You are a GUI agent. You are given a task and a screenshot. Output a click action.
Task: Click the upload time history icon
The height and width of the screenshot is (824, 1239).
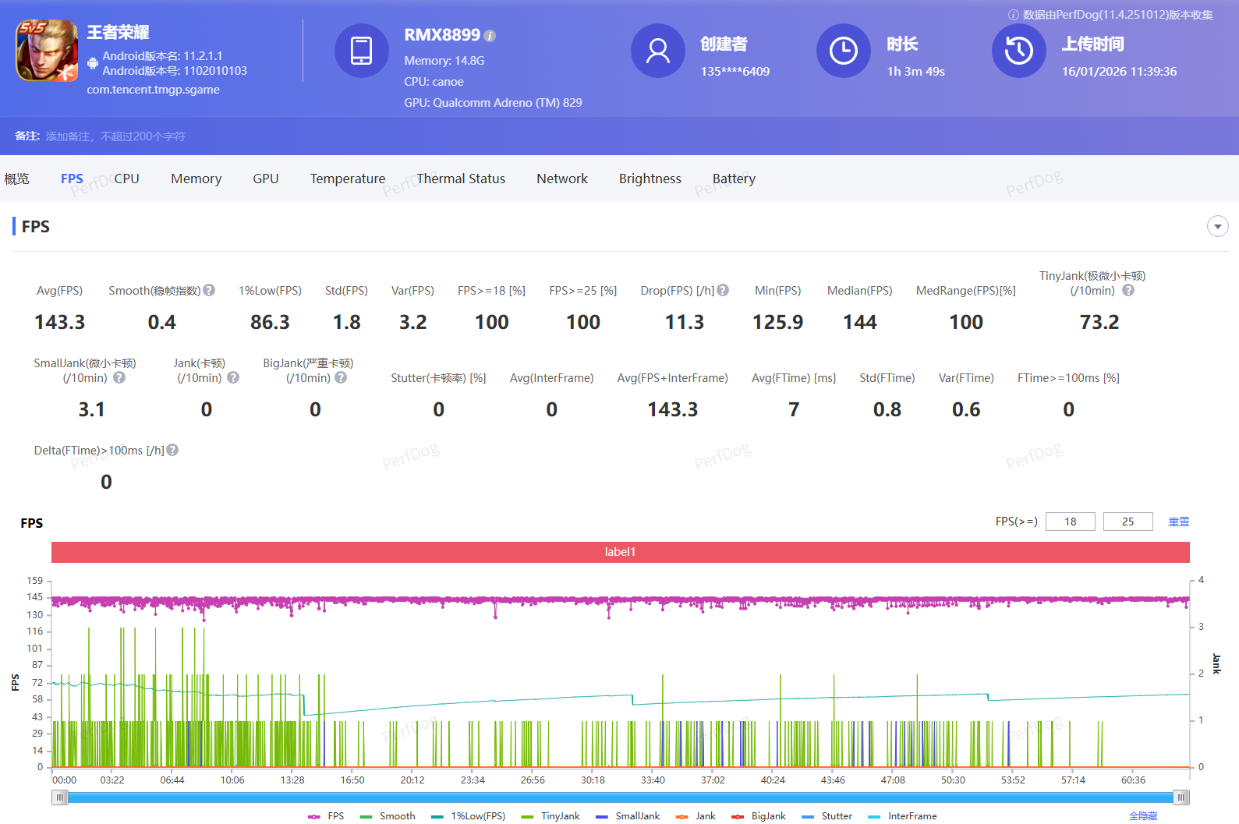click(1018, 50)
